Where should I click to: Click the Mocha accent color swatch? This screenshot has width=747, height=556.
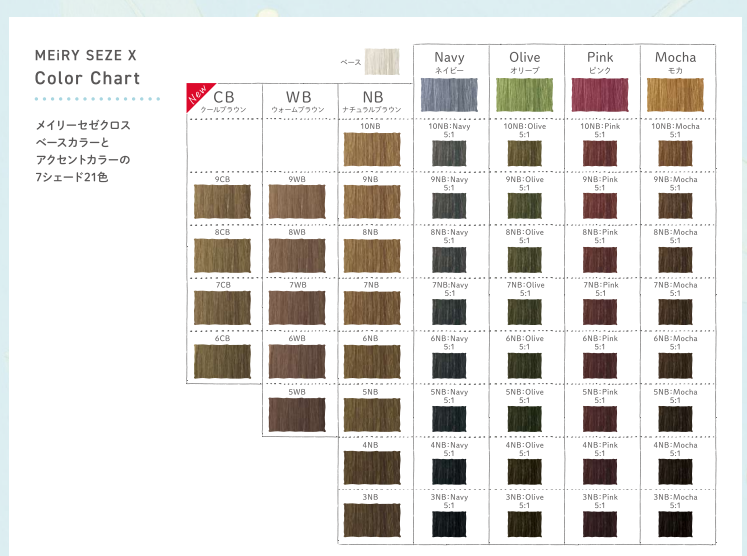(x=675, y=95)
